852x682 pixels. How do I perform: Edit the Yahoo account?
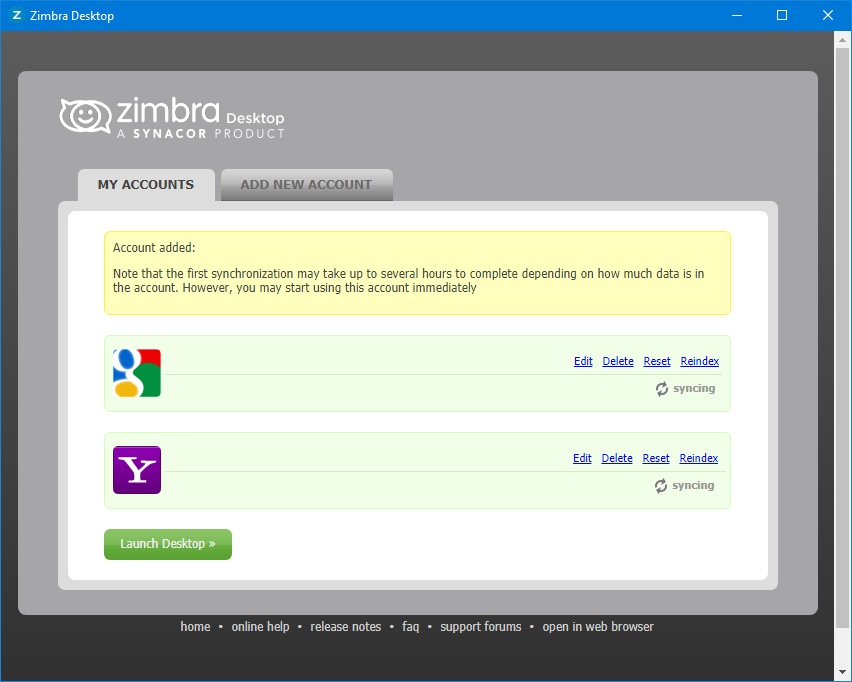(x=582, y=458)
